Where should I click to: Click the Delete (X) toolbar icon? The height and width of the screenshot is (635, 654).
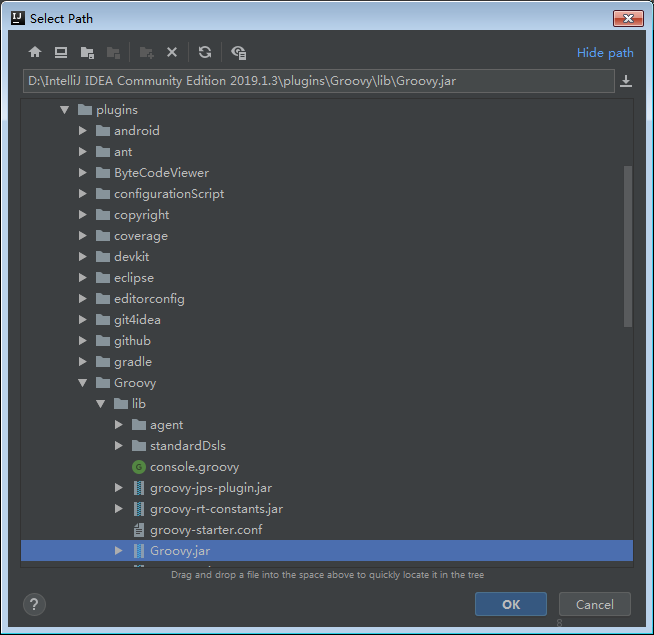tap(172, 52)
